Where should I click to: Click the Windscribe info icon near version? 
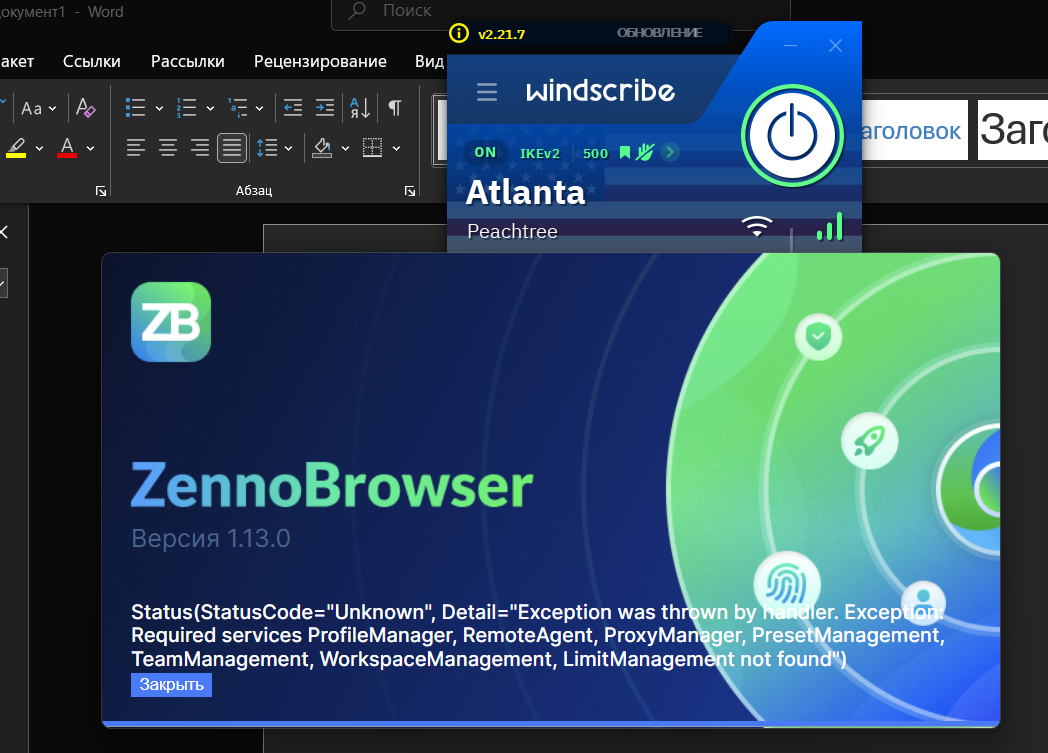point(458,33)
